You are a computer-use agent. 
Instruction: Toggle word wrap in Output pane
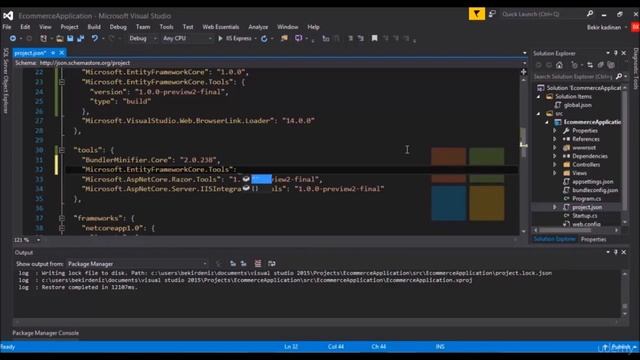point(271,264)
